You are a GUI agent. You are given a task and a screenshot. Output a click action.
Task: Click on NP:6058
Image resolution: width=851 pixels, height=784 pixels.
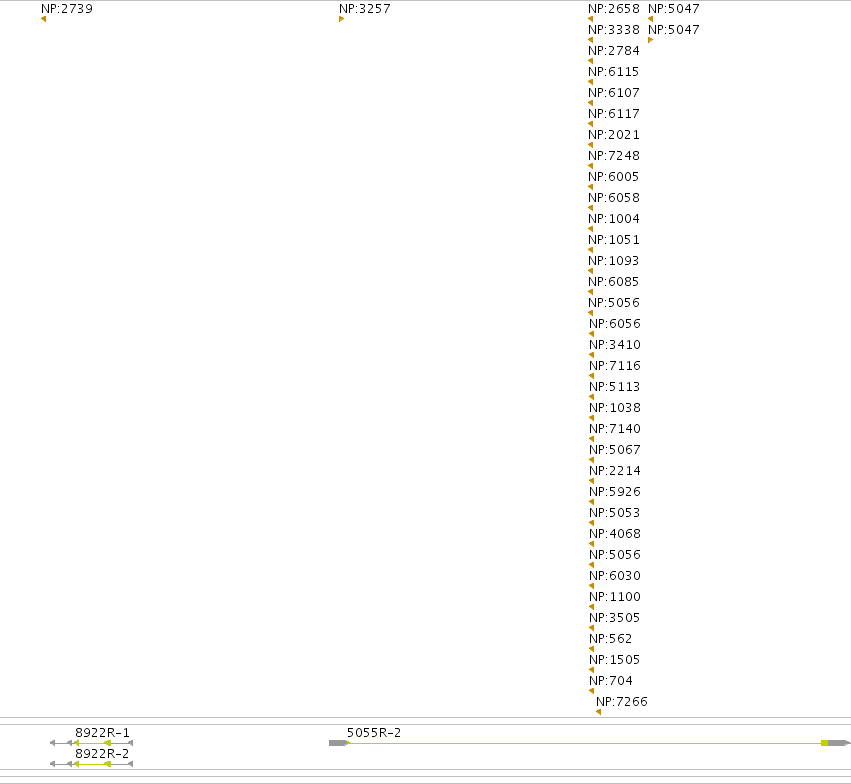coord(614,198)
